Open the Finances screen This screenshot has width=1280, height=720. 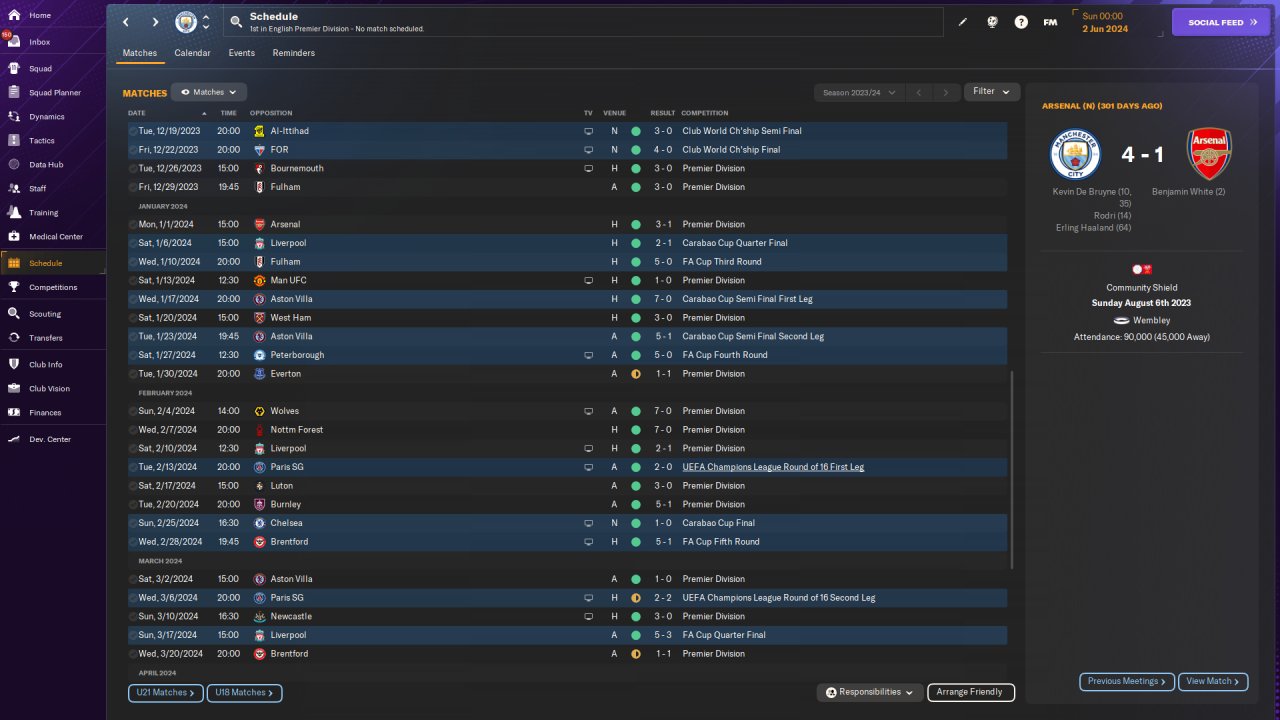click(x=45, y=412)
